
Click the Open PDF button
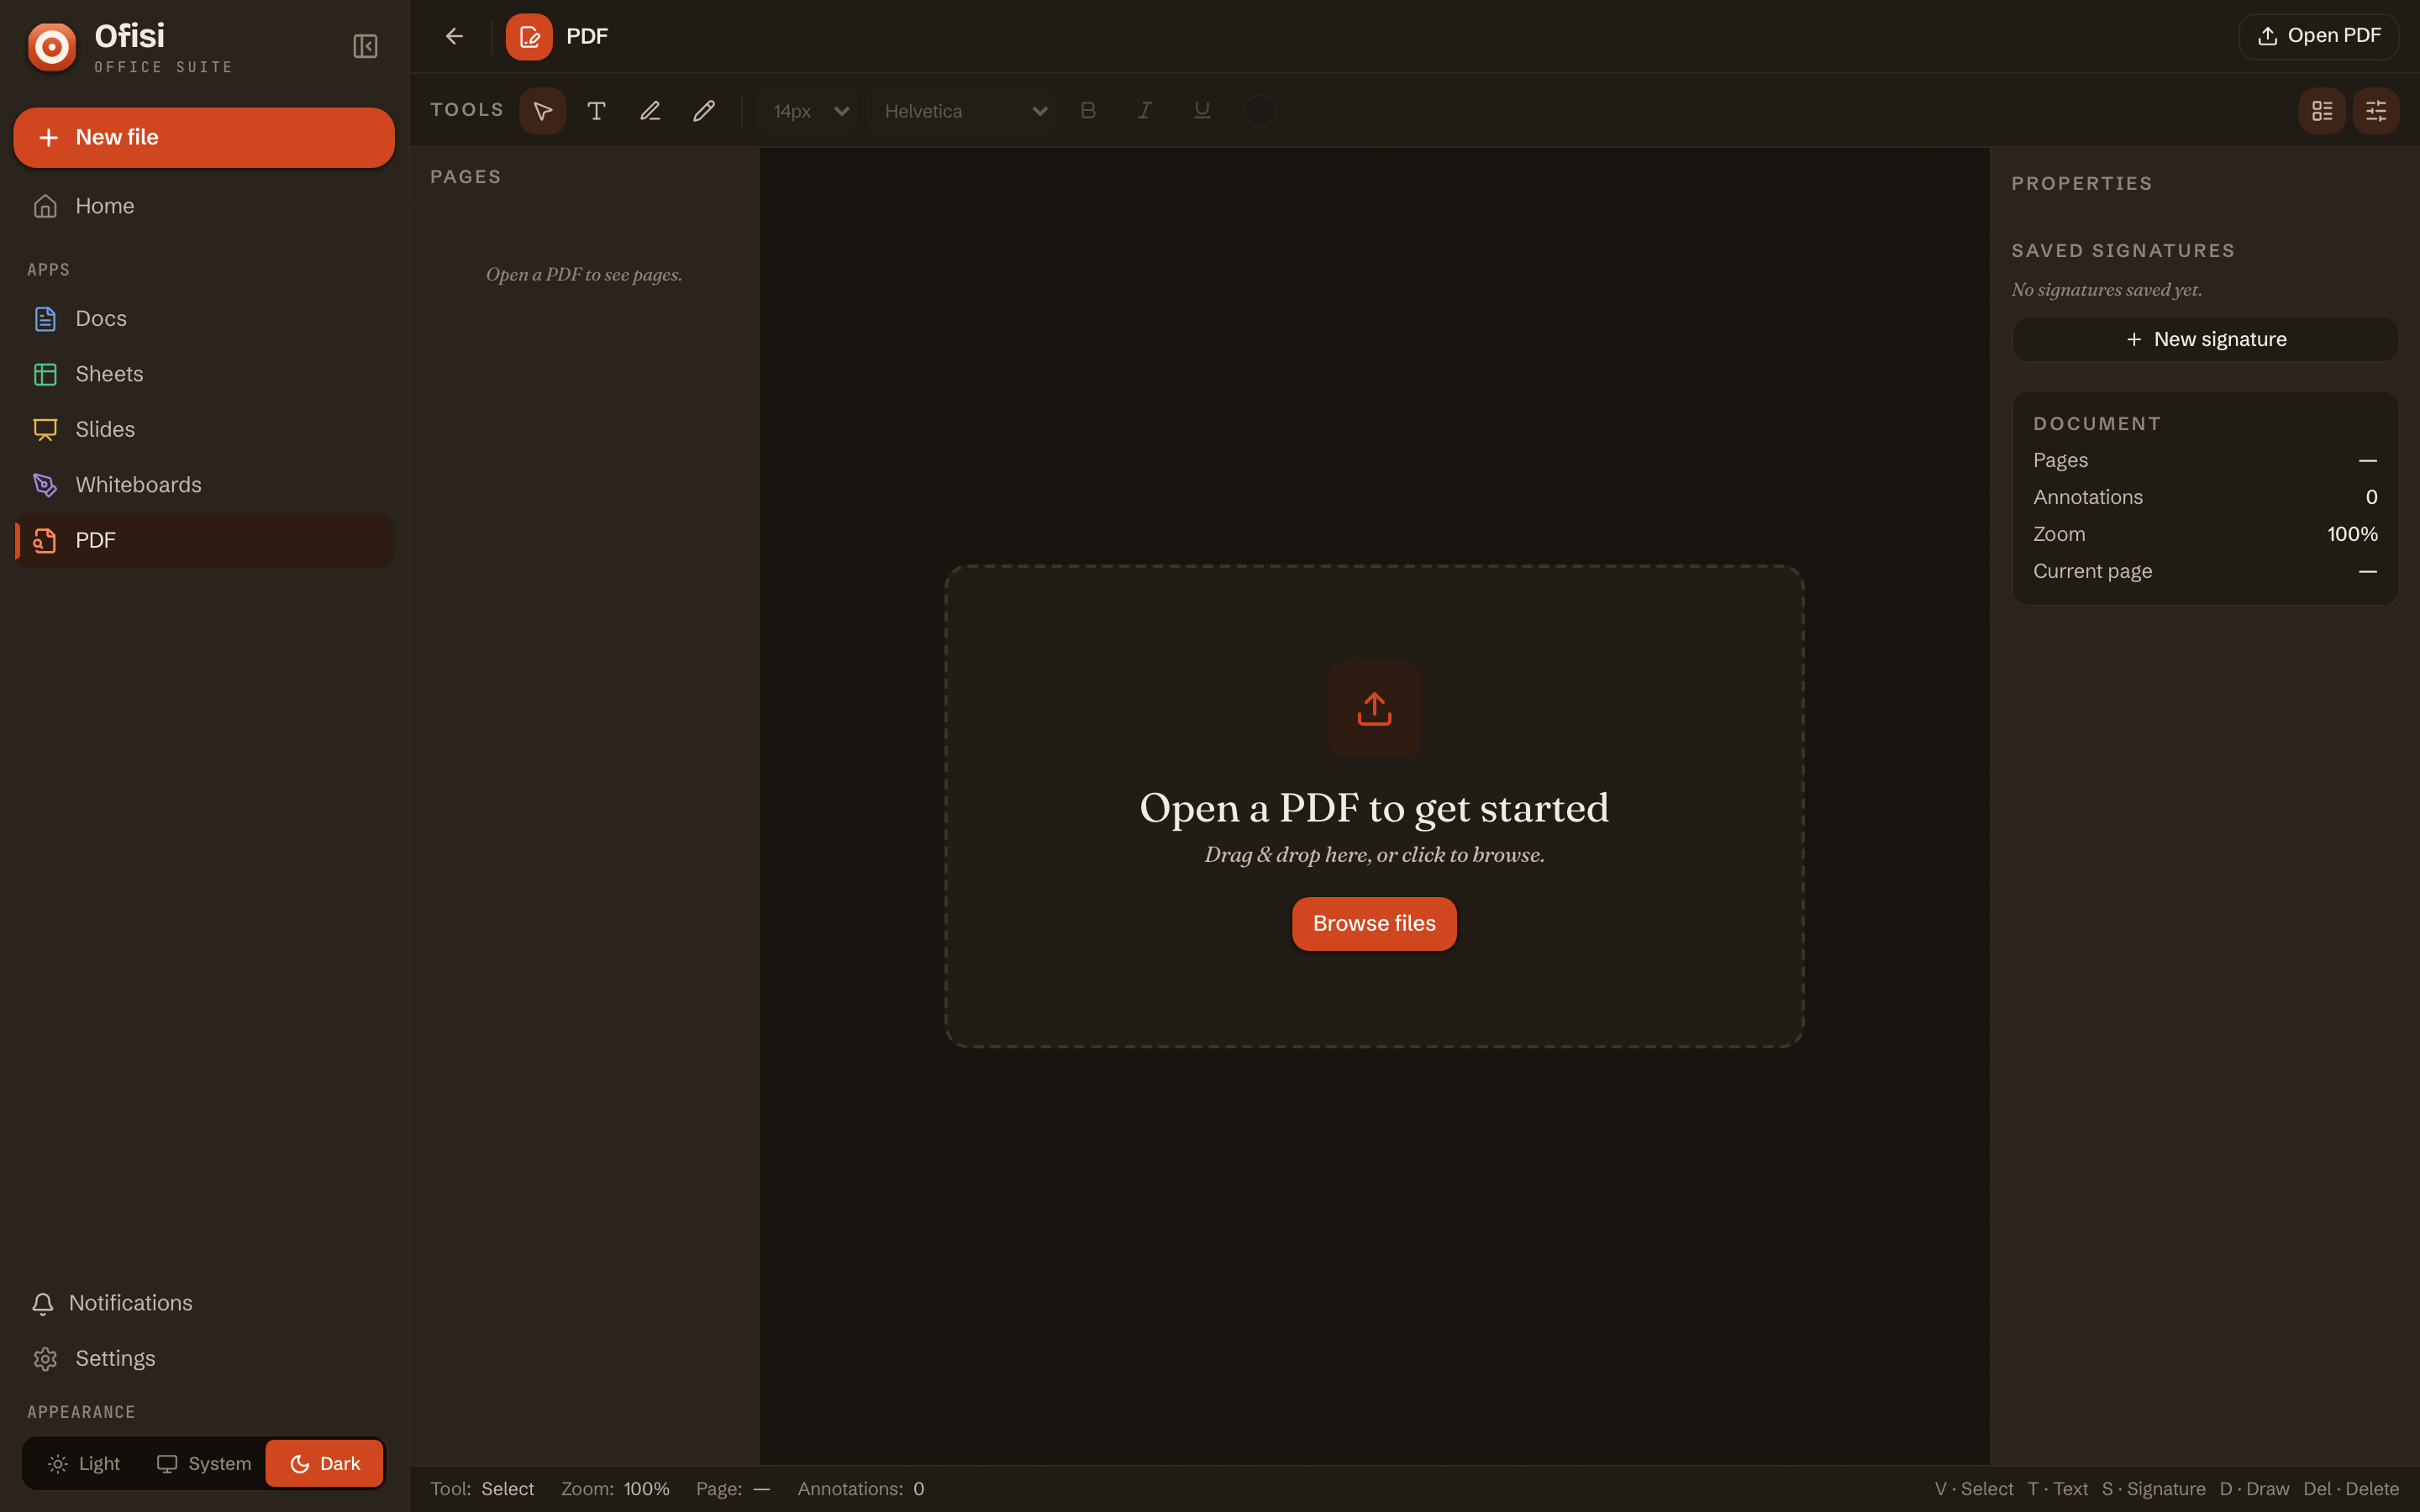2319,37
